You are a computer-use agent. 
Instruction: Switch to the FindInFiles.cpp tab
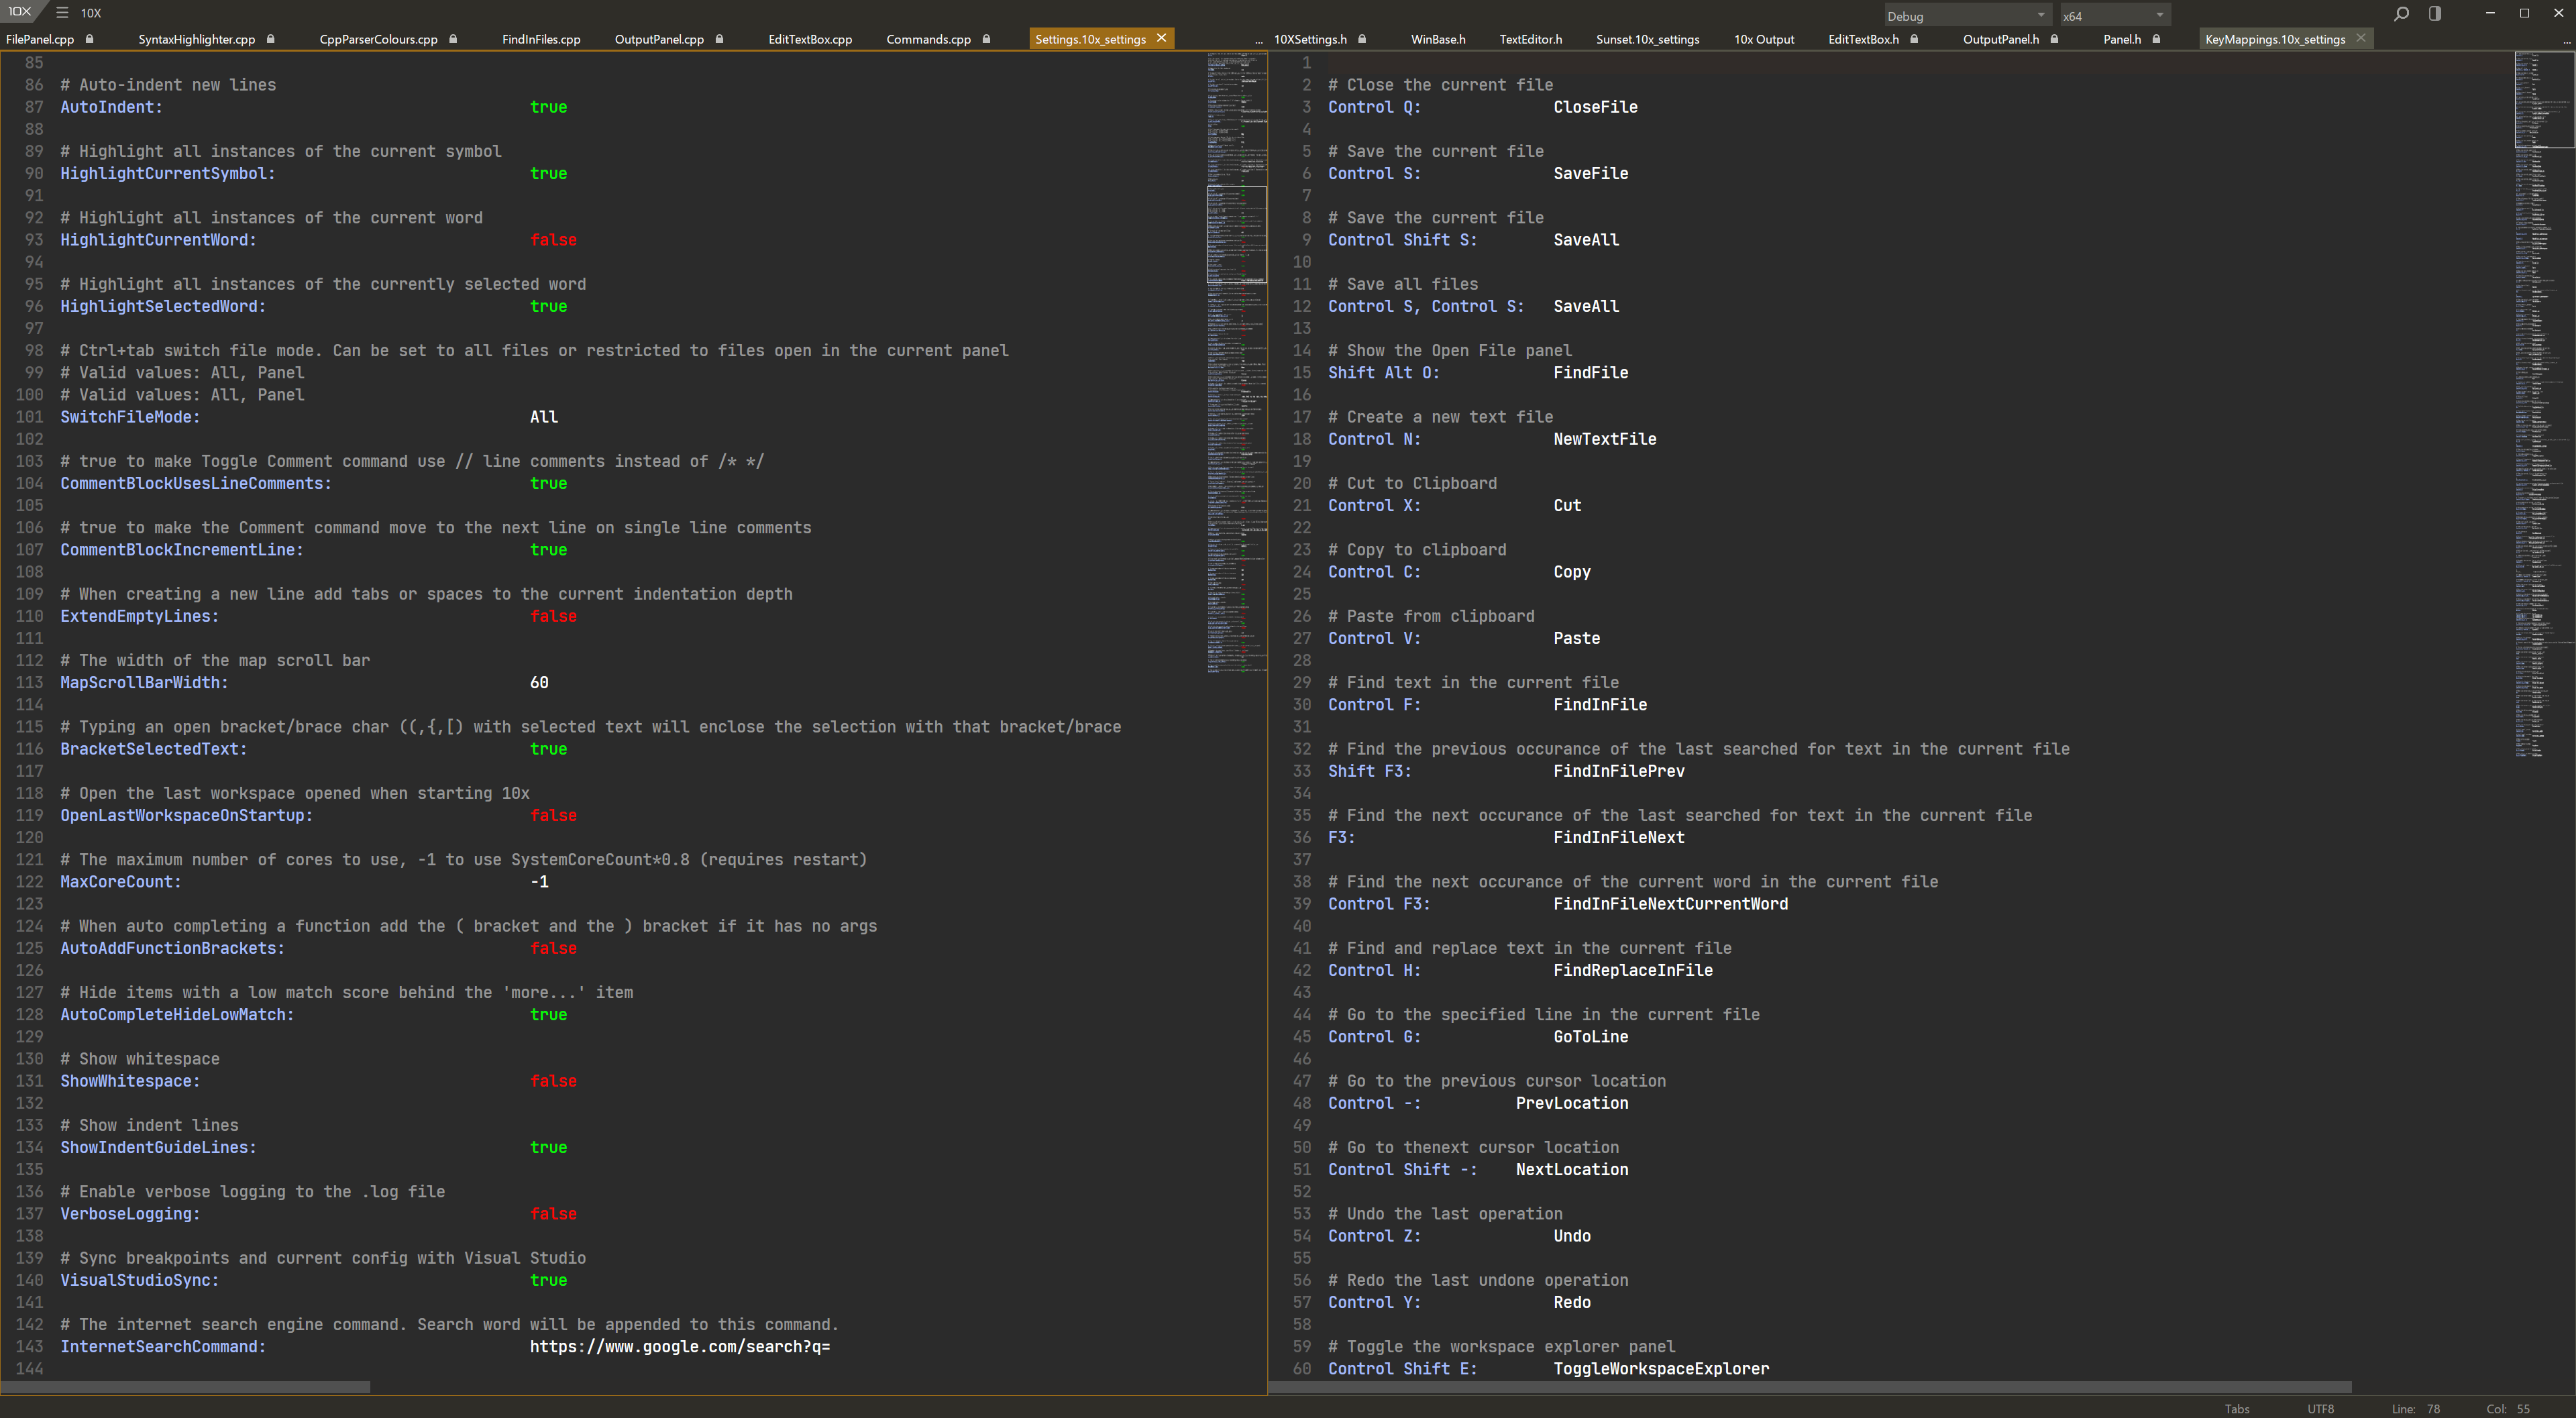[x=541, y=39]
